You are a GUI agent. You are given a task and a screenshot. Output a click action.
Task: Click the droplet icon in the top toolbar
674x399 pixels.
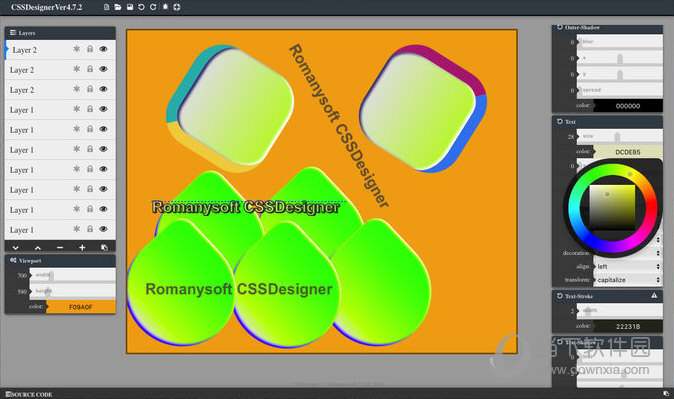[165, 7]
